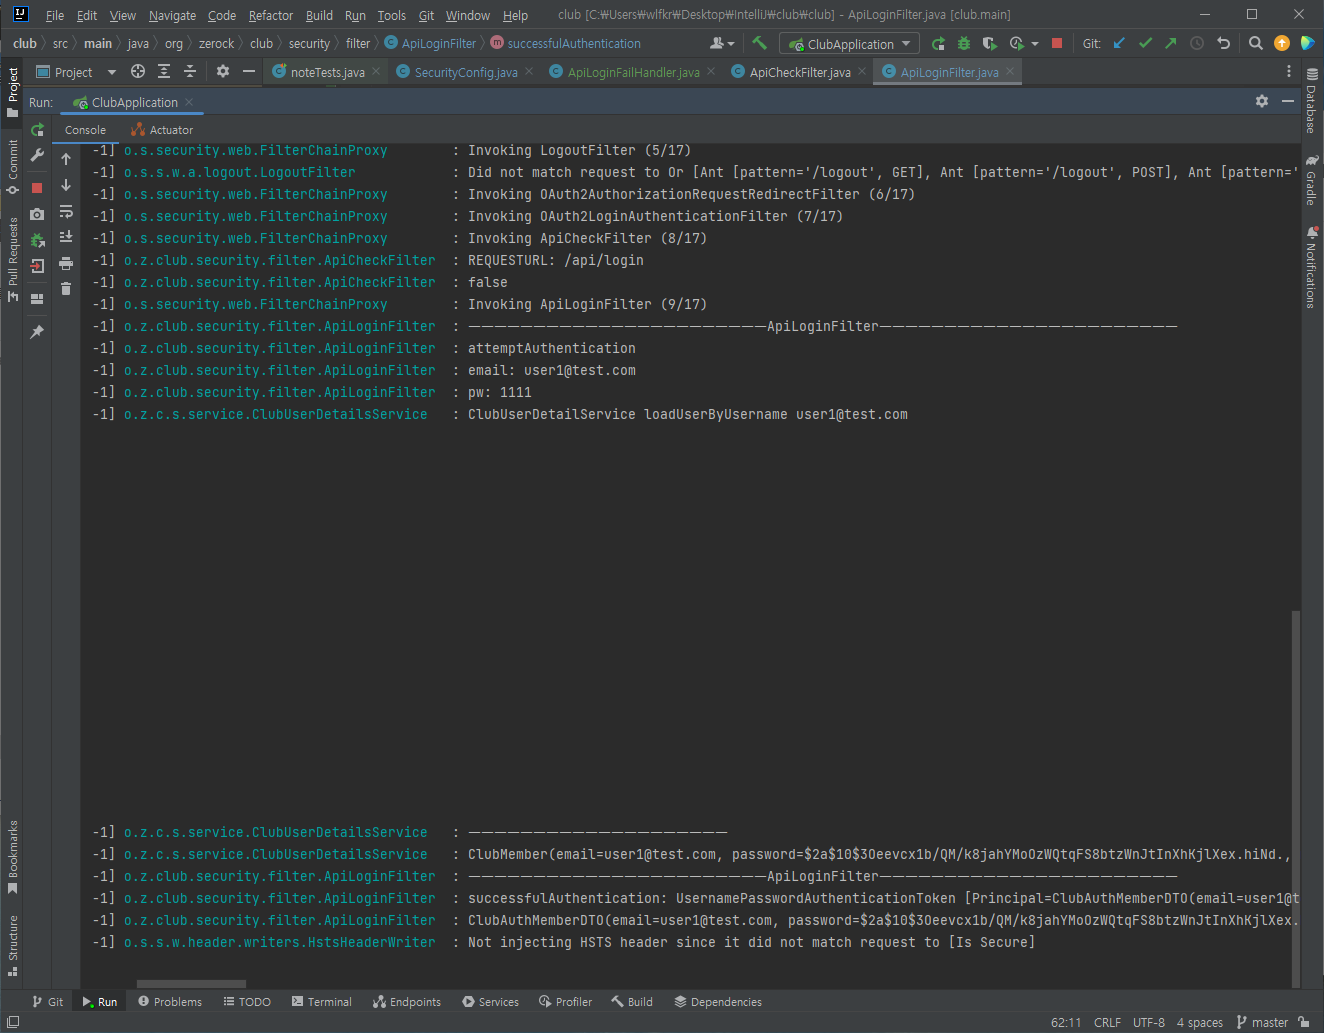Screen dimensions: 1324x1033
Task: Open ClubApplication run configuration dropdown
Action: point(850,44)
